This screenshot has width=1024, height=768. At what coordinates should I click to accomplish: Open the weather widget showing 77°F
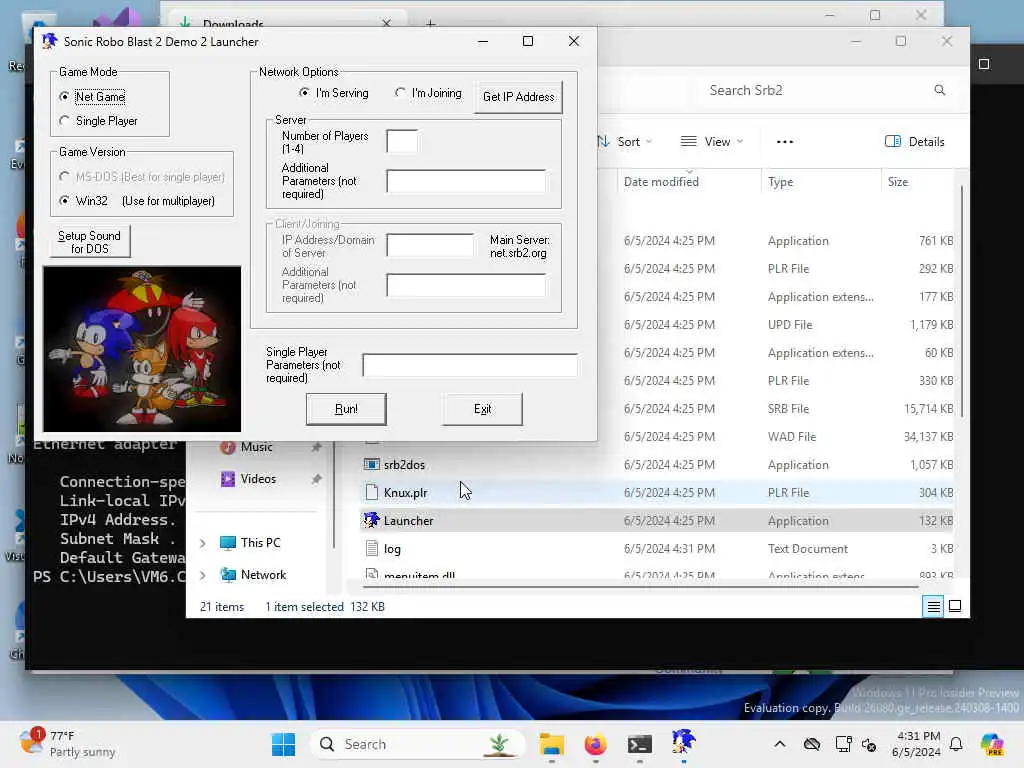click(x=69, y=744)
